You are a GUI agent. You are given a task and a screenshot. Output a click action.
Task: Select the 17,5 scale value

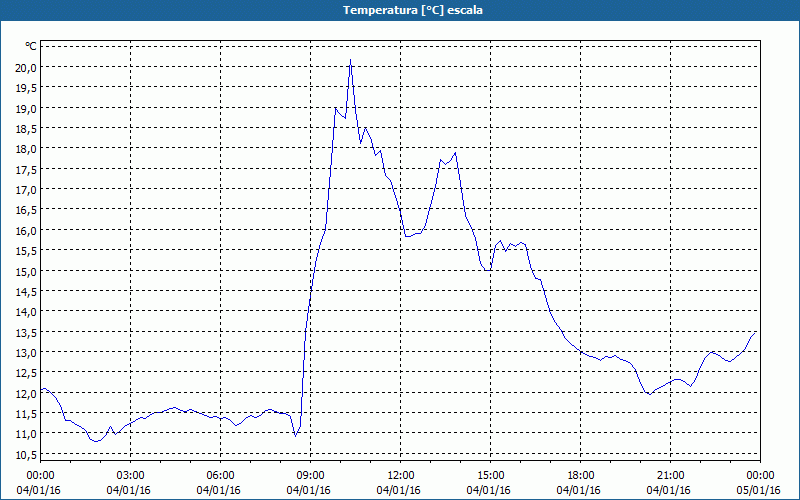click(27, 169)
